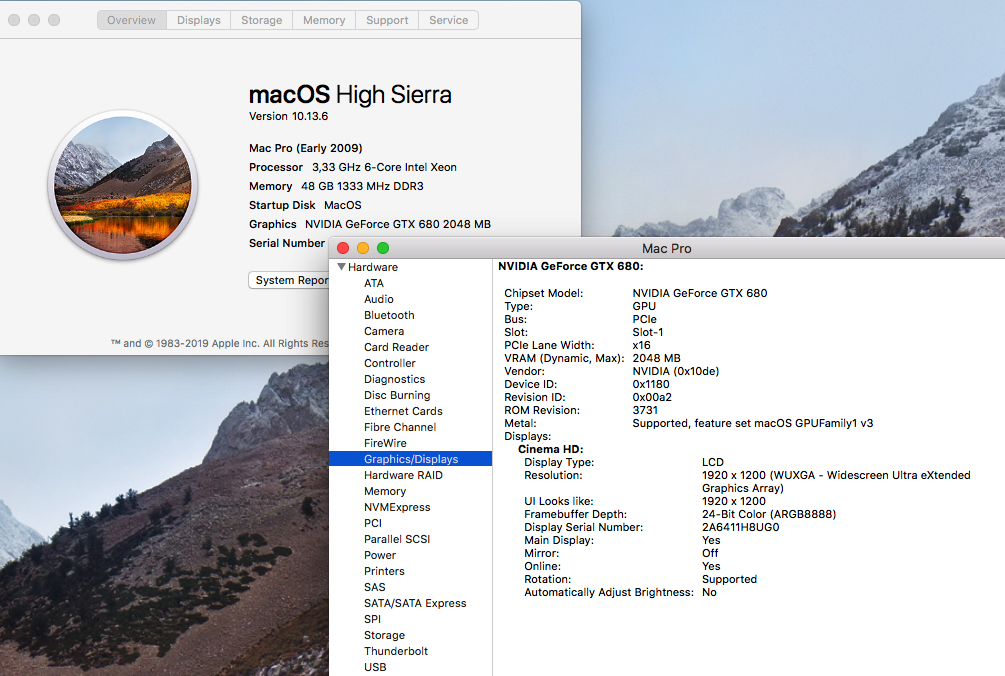Click the Slot-1 slot value

coord(647,332)
